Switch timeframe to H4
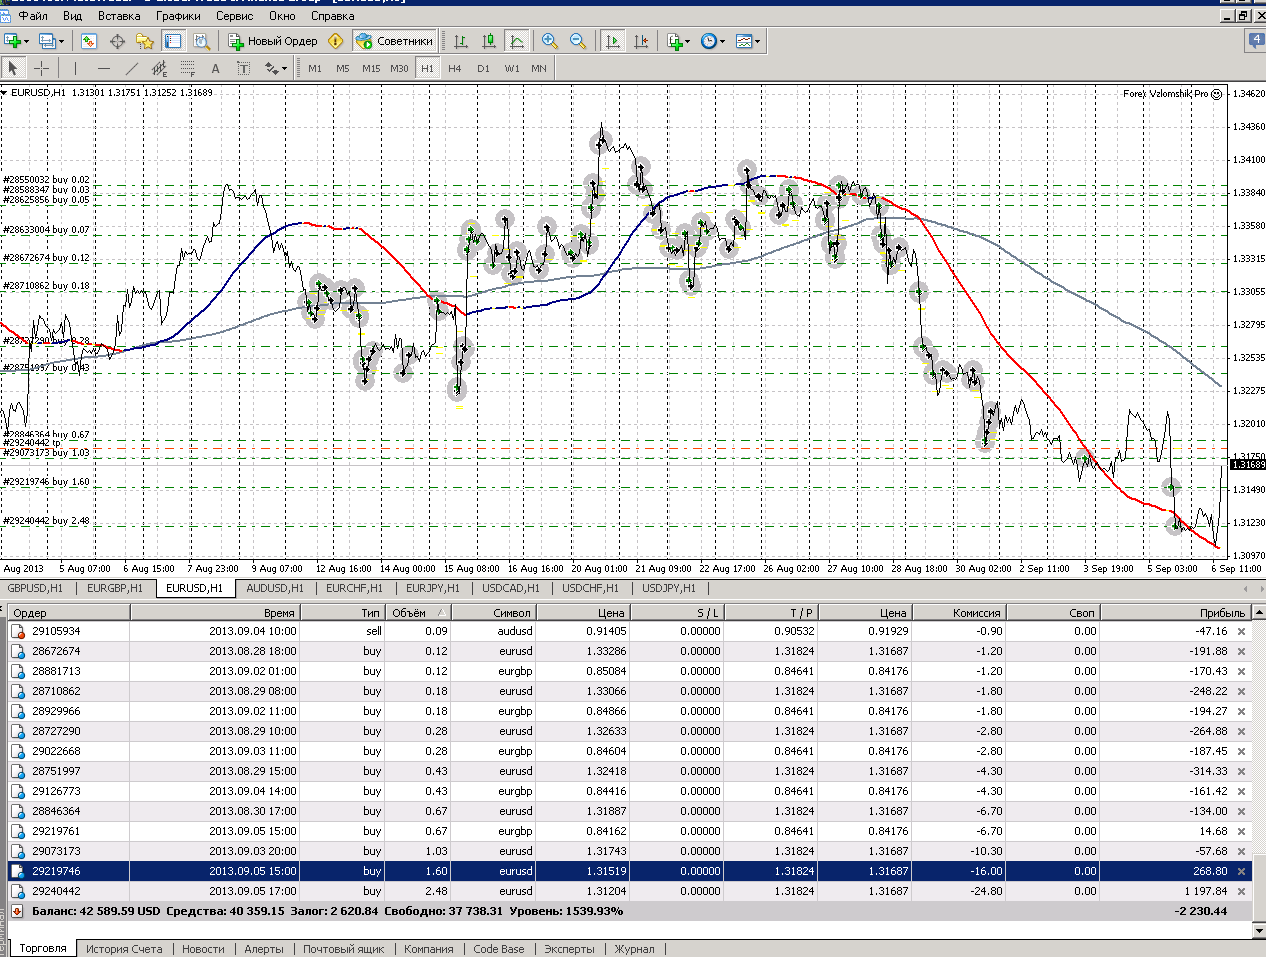 455,68
